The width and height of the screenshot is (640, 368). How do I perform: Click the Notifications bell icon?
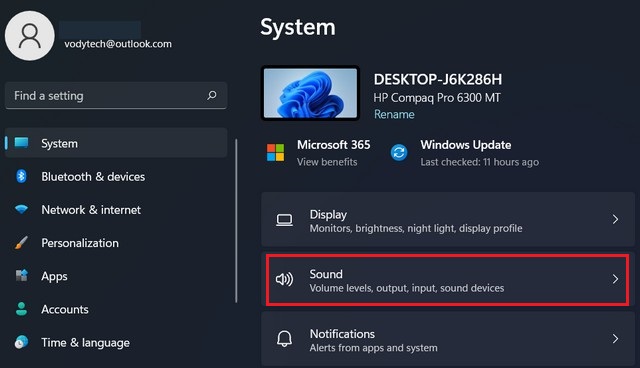point(284,339)
